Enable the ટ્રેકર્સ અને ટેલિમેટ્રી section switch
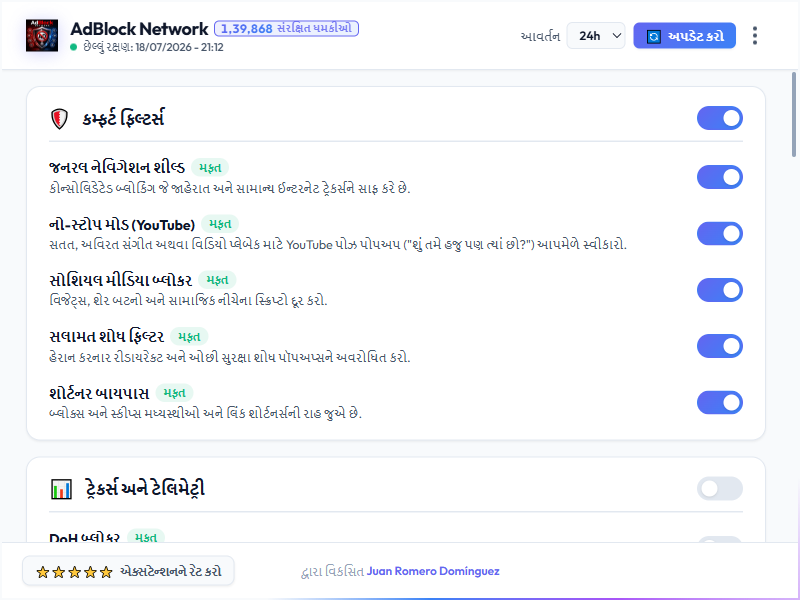Image resolution: width=800 pixels, height=600 pixels. click(x=719, y=489)
